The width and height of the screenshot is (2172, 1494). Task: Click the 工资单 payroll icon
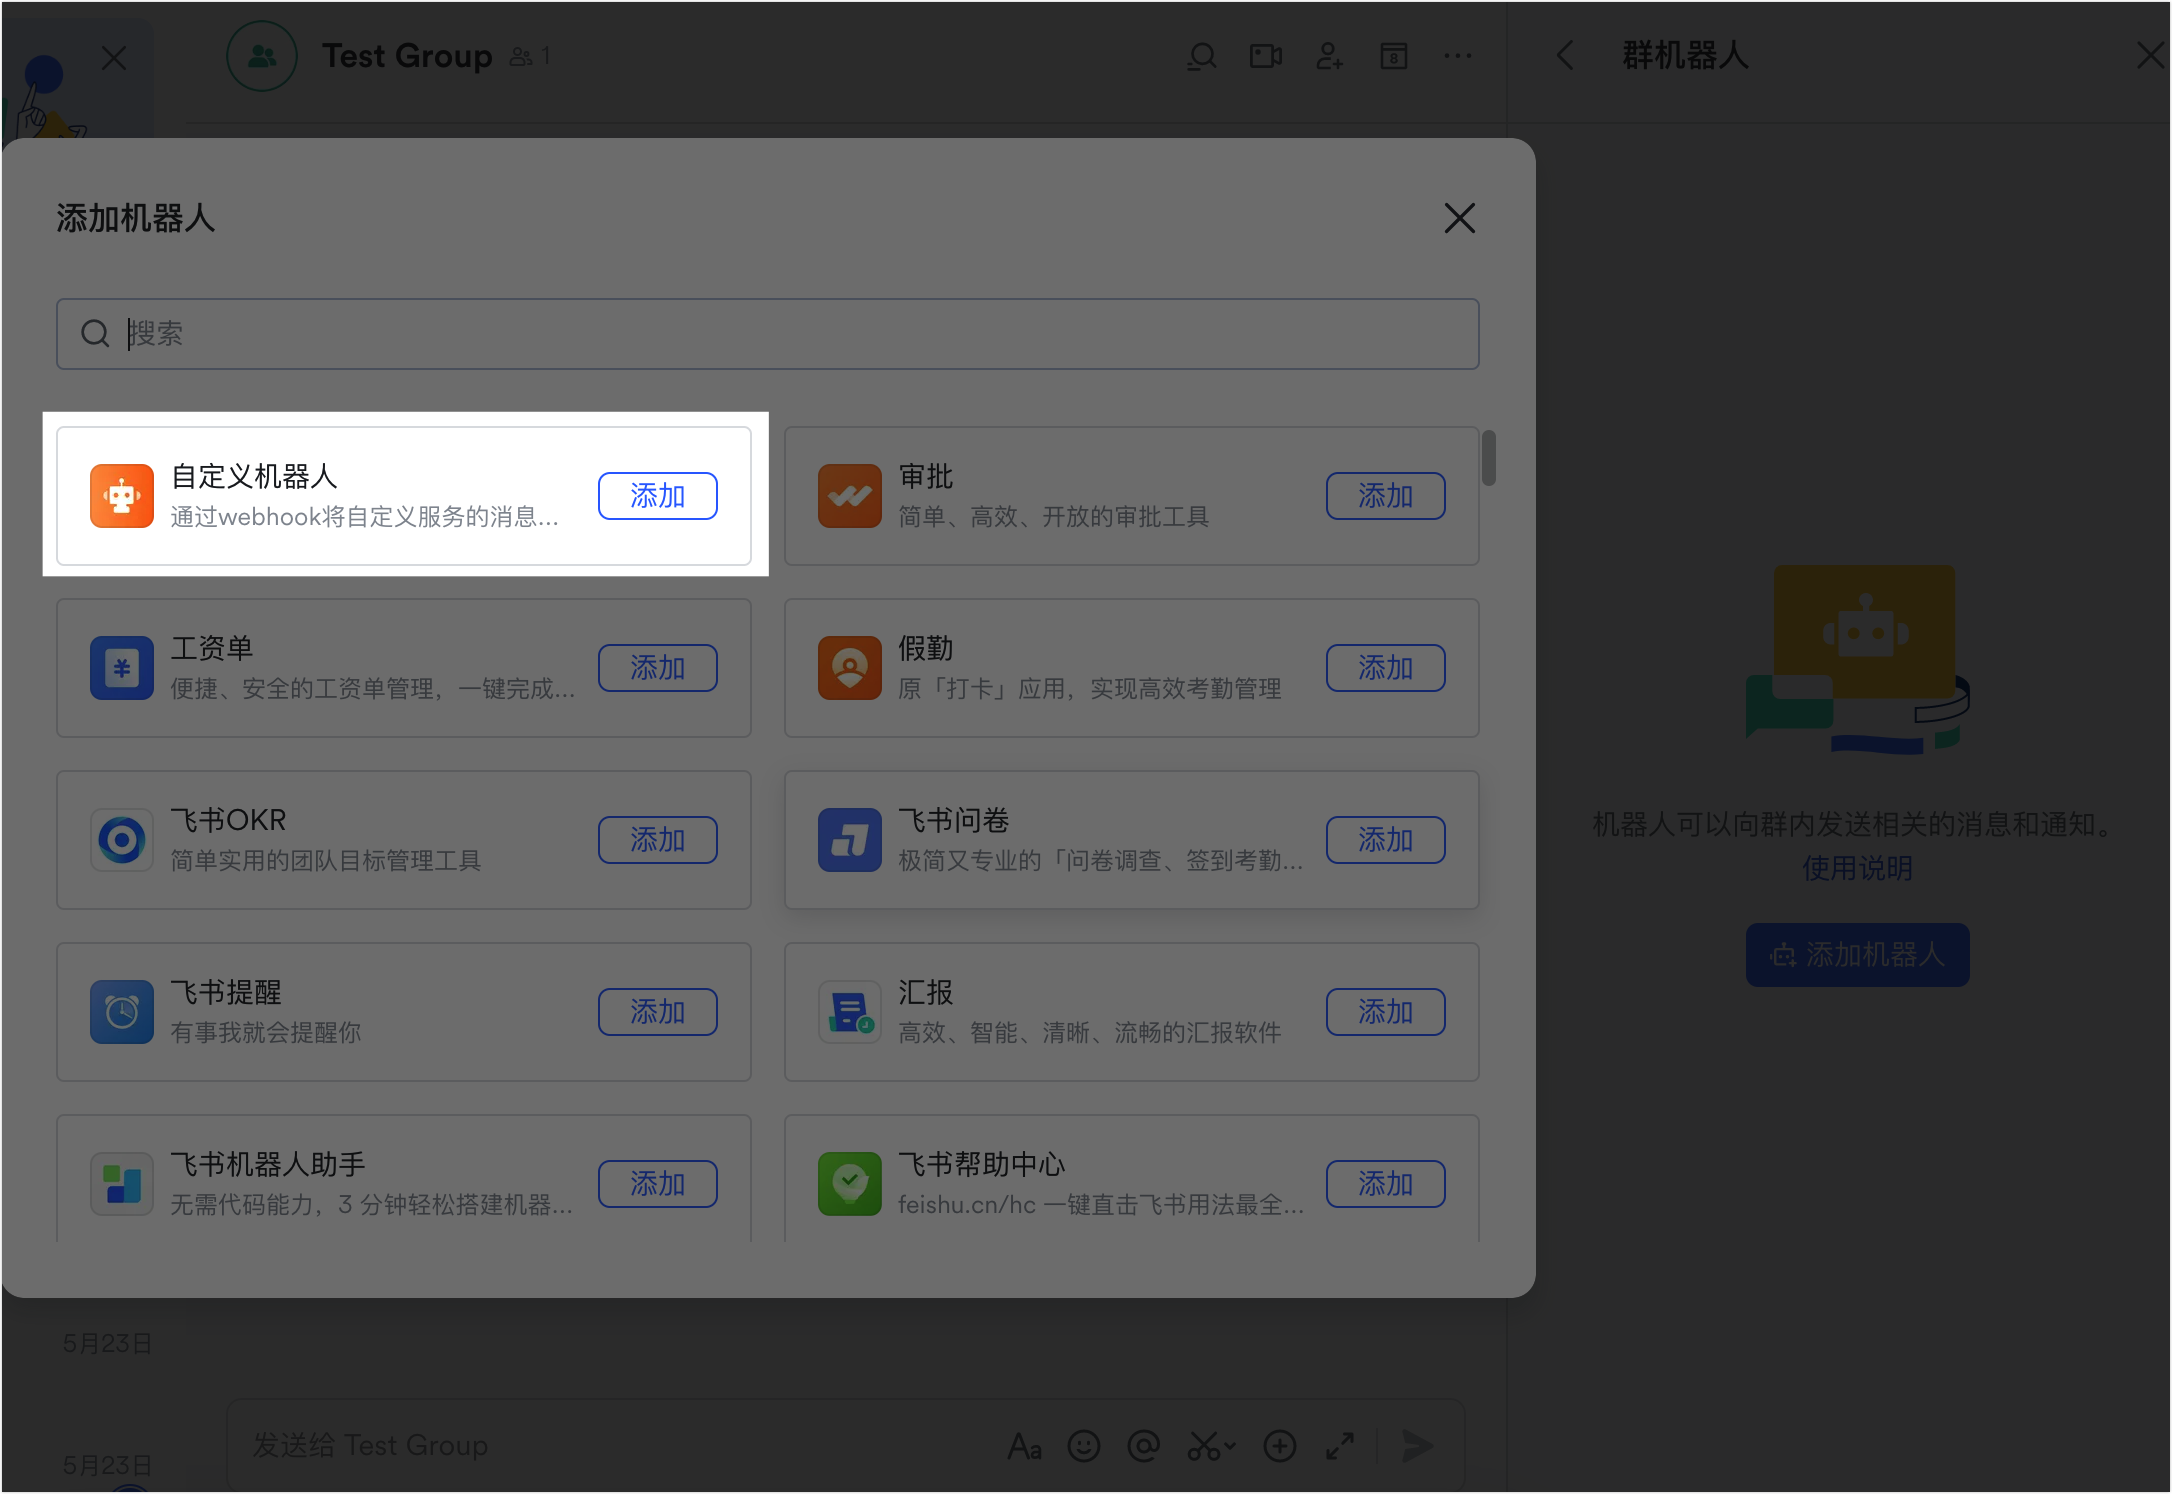(121, 668)
